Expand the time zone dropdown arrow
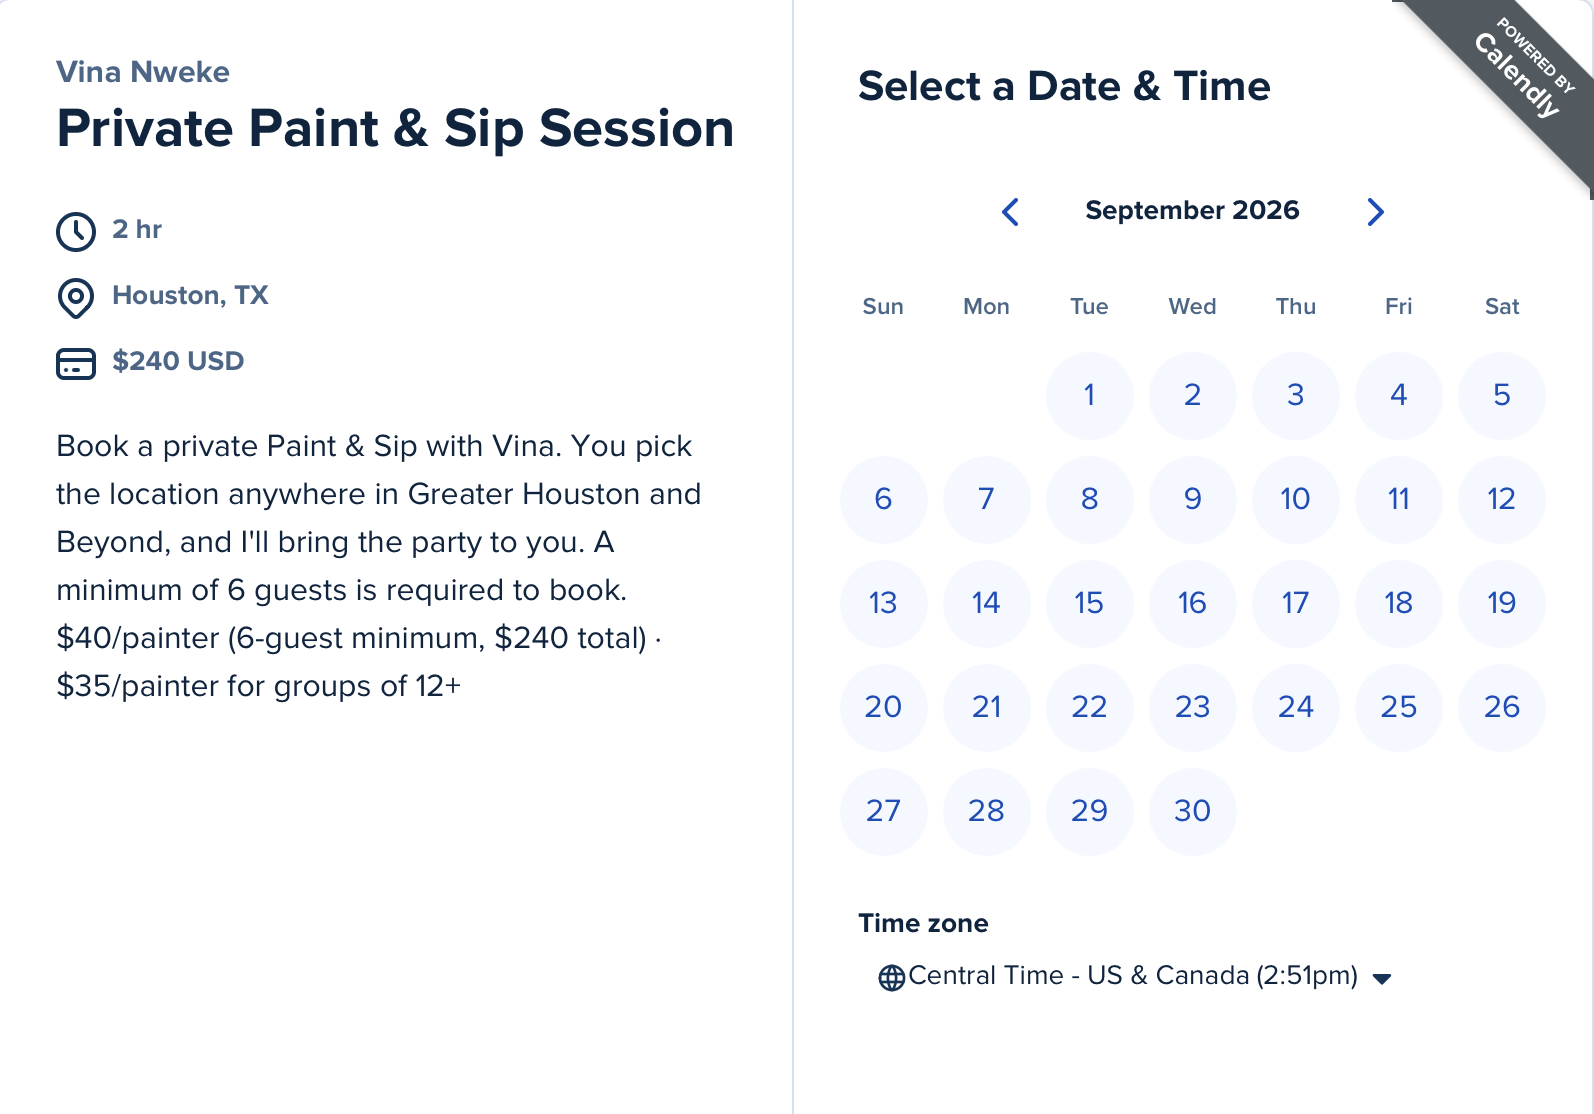The width and height of the screenshot is (1594, 1114). (x=1382, y=979)
